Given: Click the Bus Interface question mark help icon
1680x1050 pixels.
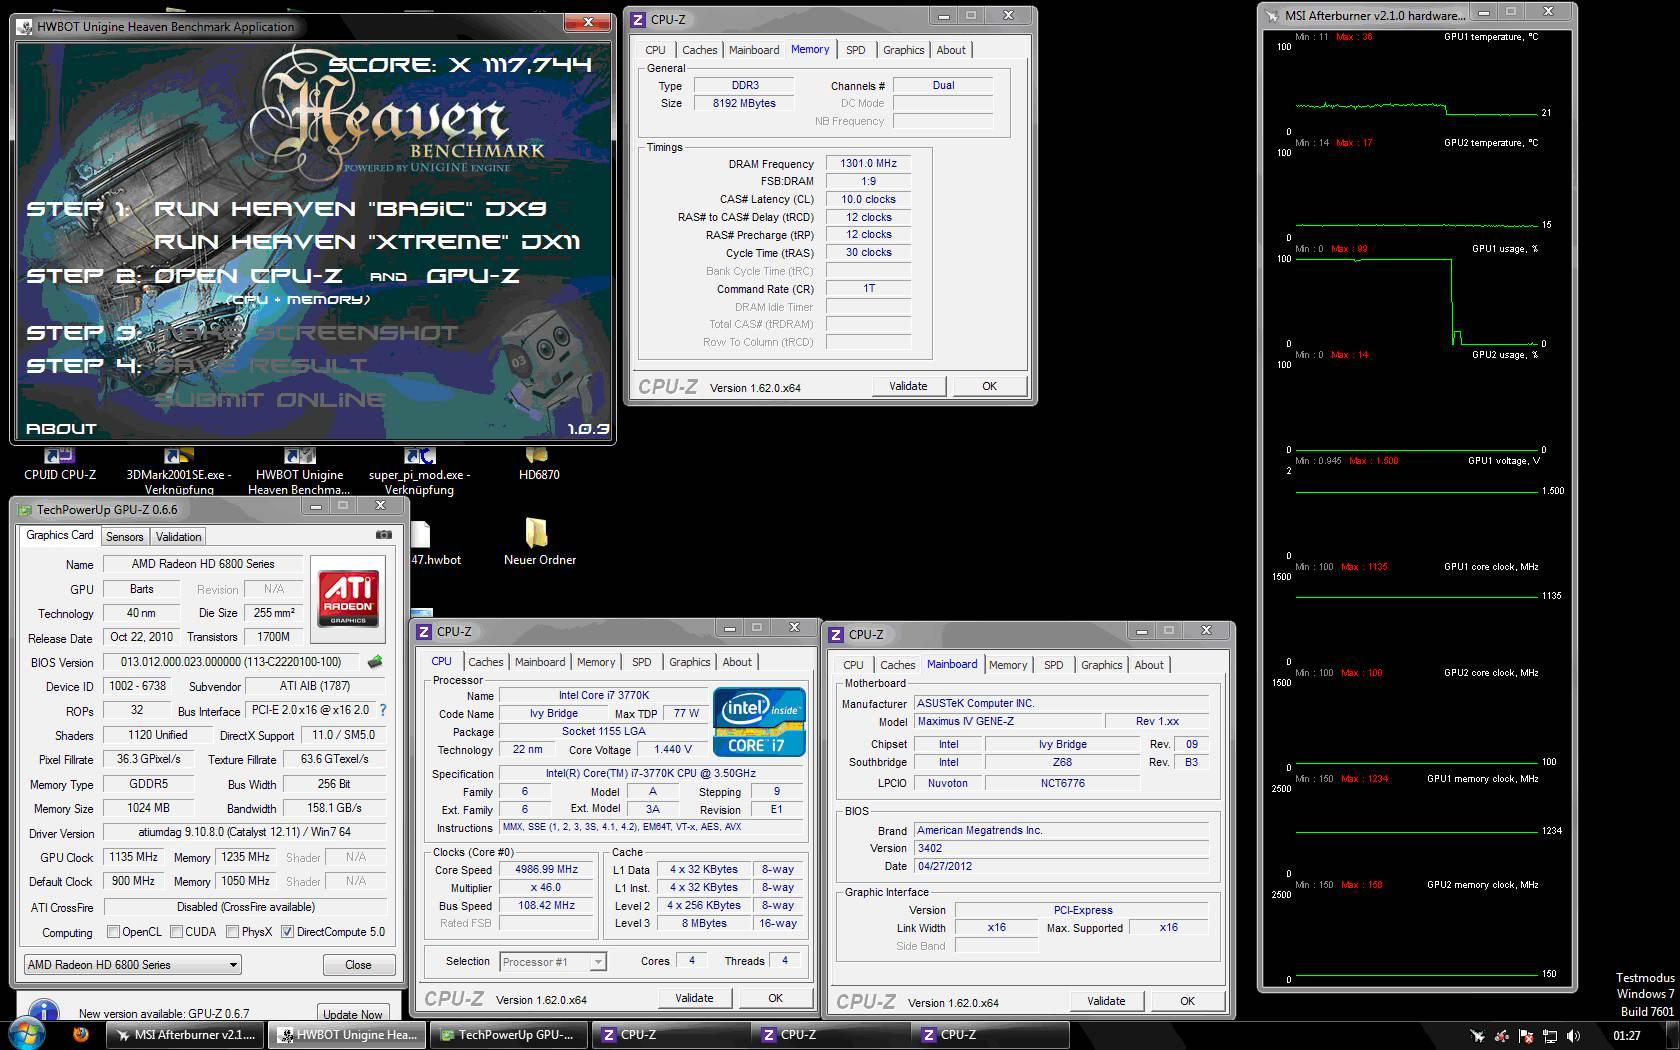Looking at the screenshot, I should coord(382,710).
